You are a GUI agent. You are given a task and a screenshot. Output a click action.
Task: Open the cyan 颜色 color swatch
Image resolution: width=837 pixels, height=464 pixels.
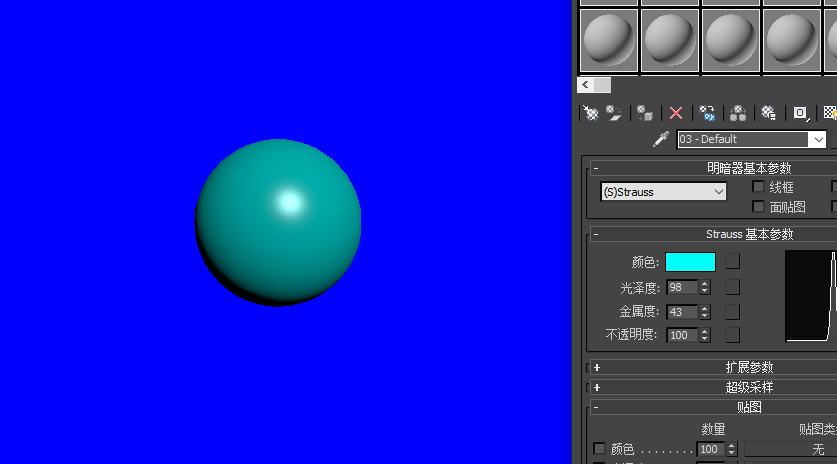690,262
